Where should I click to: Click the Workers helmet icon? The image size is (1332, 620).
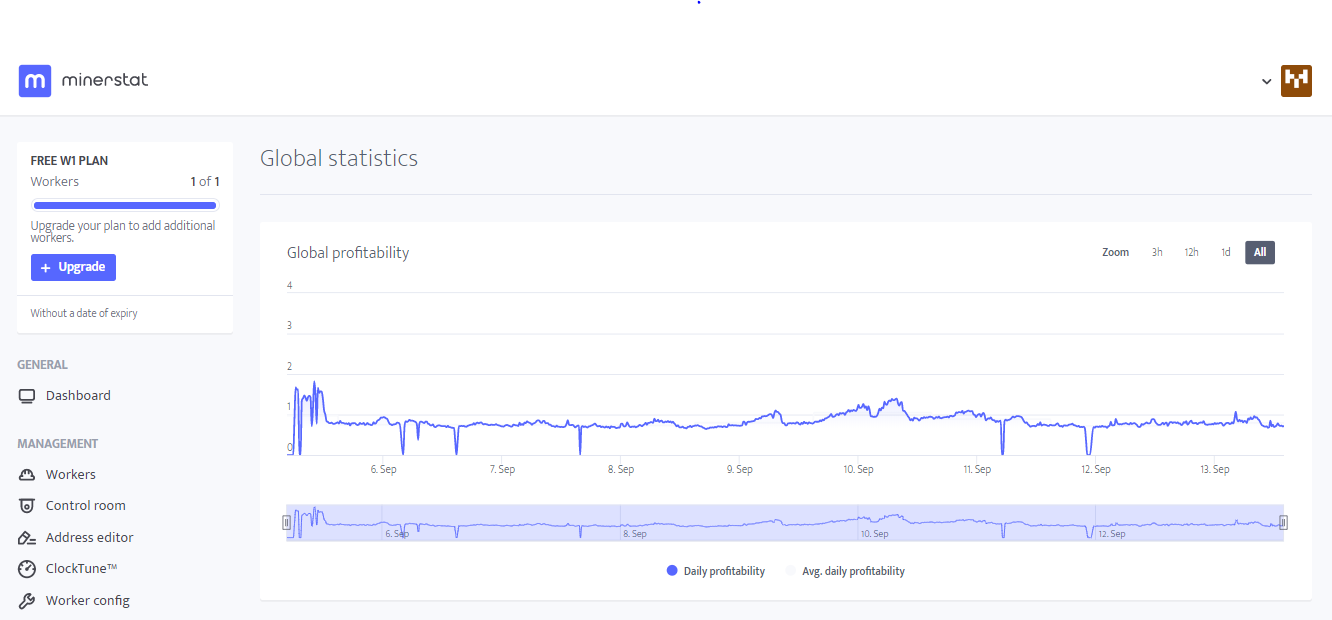[x=27, y=475]
